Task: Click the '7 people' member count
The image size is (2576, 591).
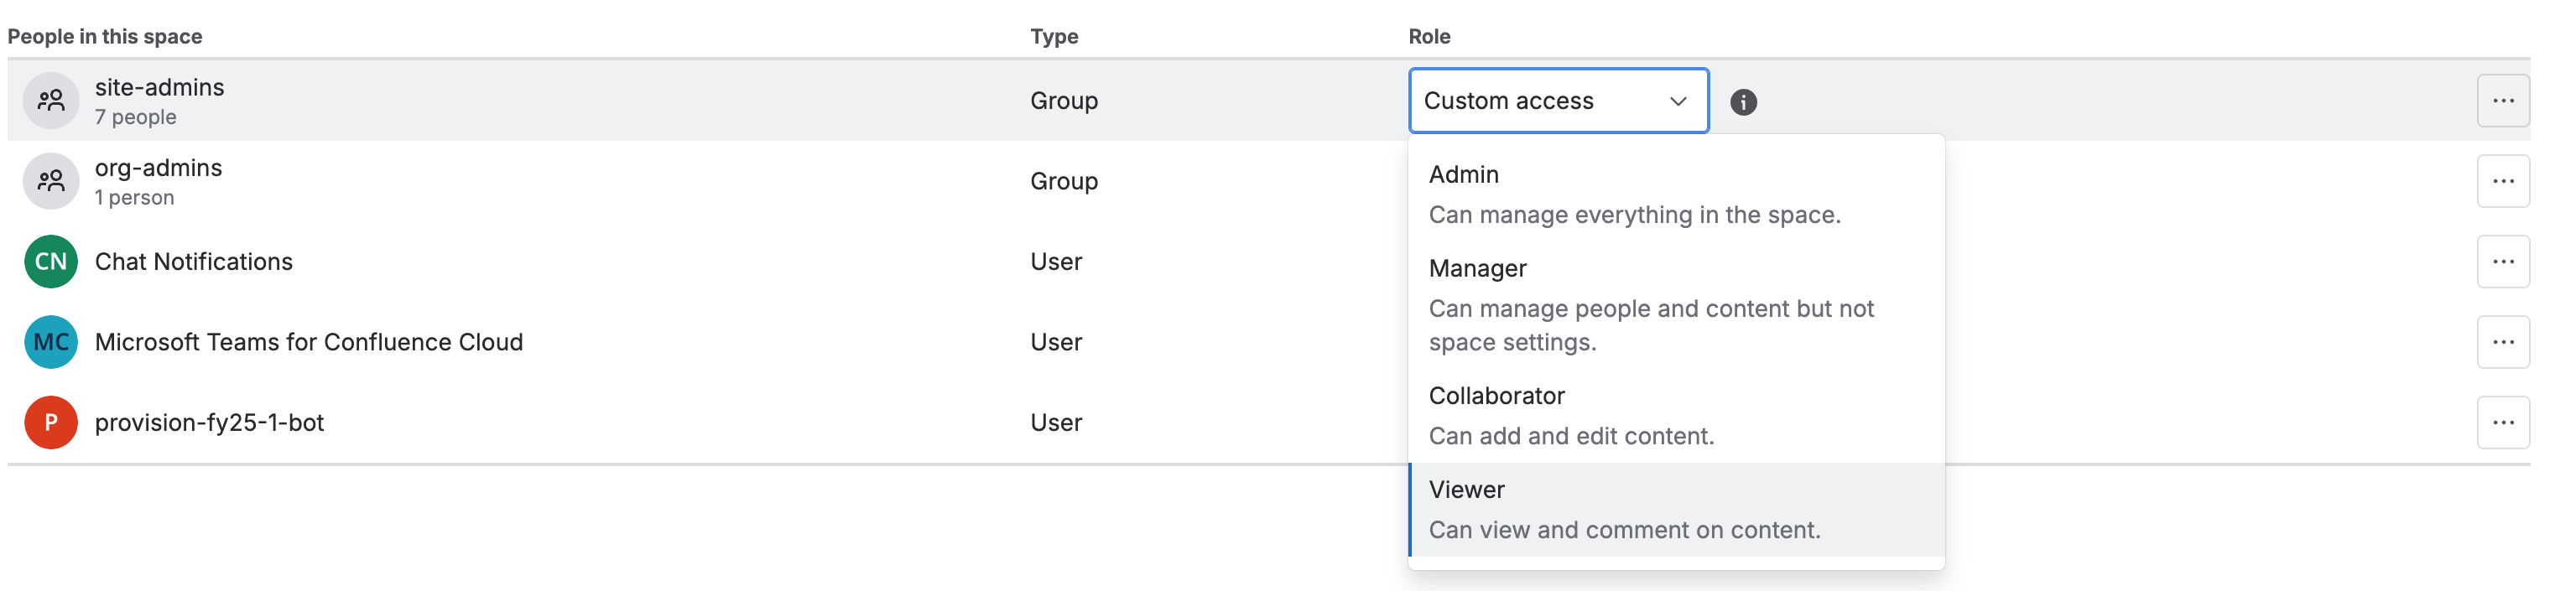Action: [136, 117]
